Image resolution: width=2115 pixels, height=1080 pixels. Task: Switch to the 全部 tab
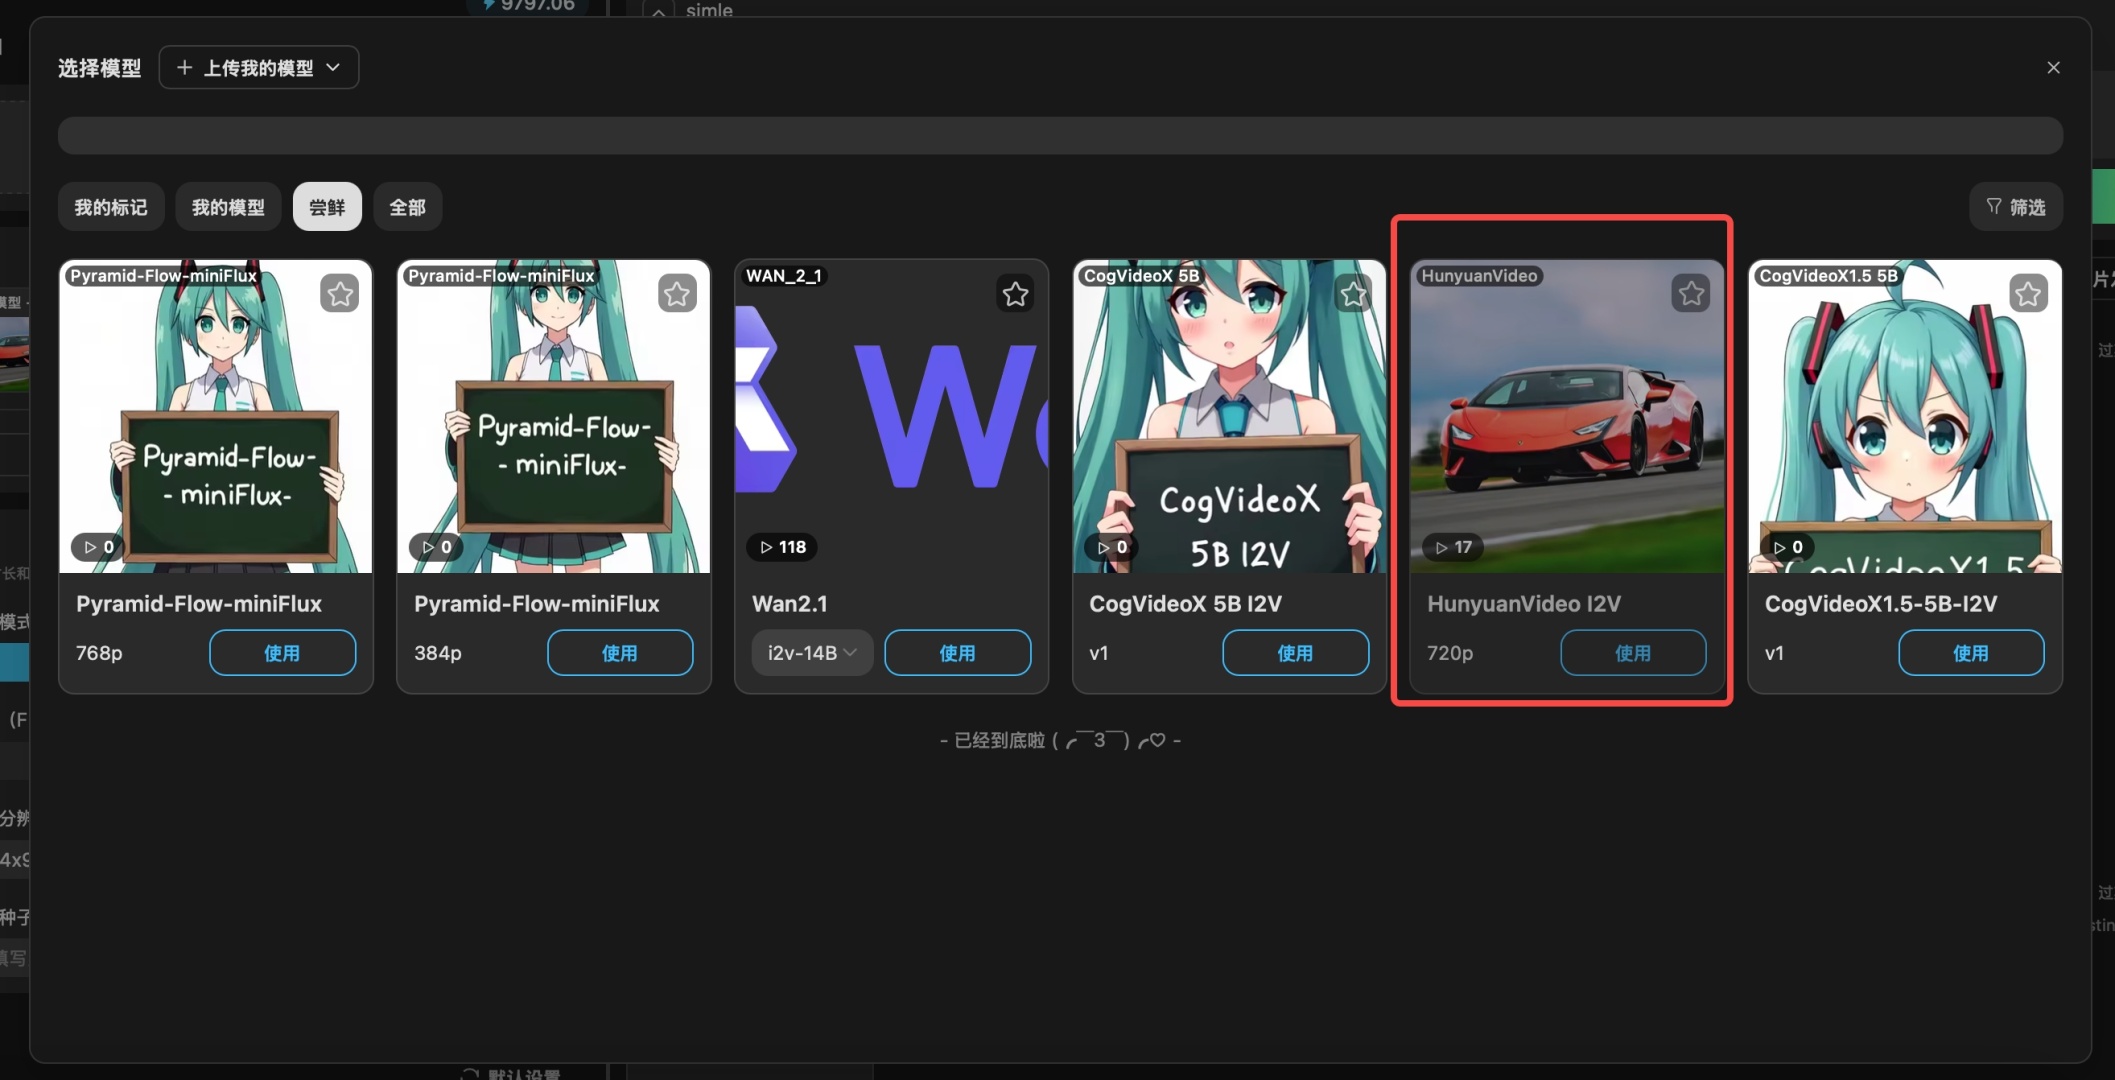click(x=407, y=207)
